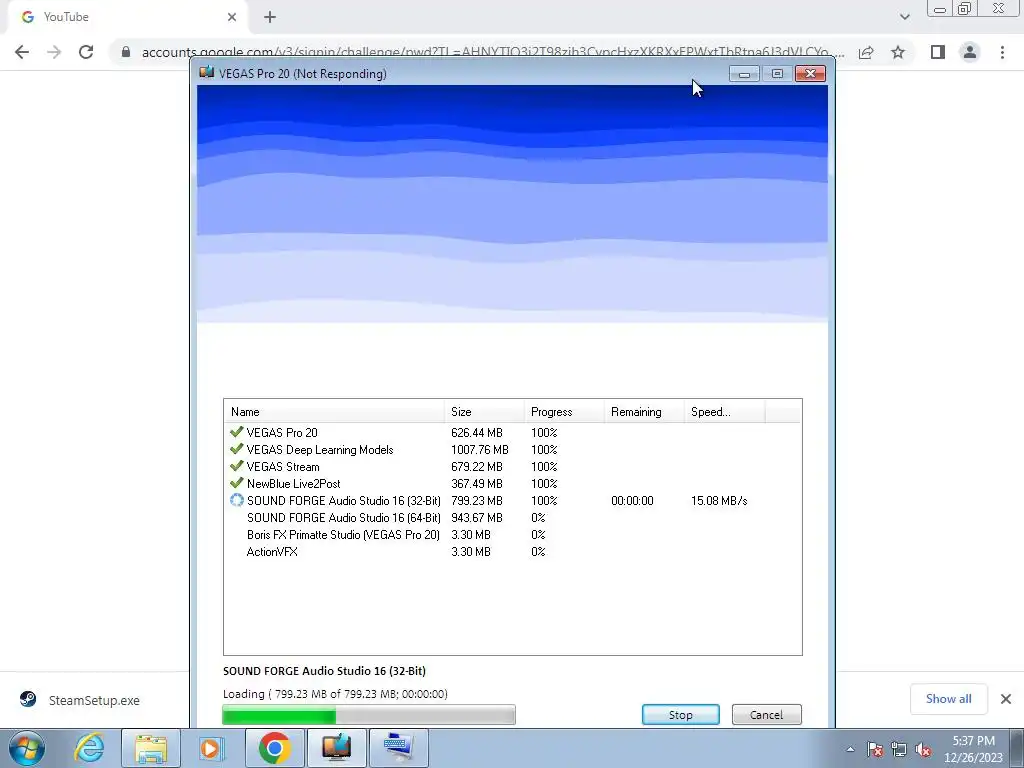Close the Chrome downloads bar
The height and width of the screenshot is (768, 1024).
(1006, 699)
